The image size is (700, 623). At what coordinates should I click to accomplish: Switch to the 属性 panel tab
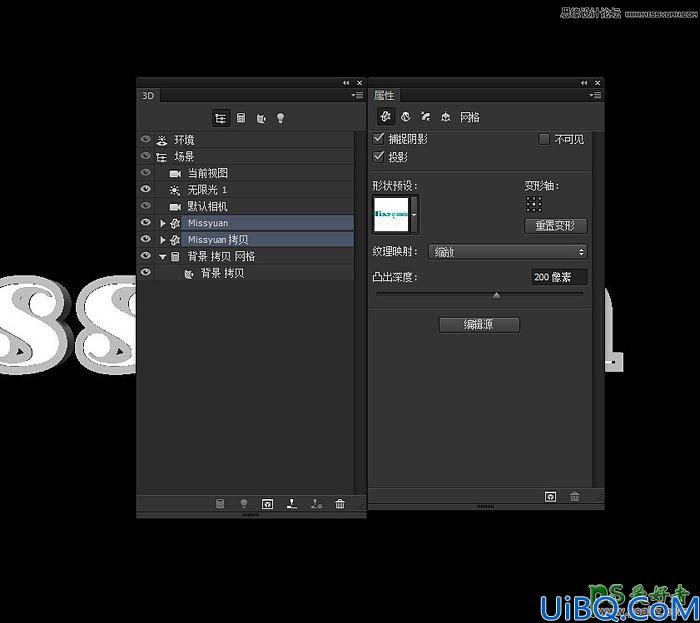tap(384, 95)
